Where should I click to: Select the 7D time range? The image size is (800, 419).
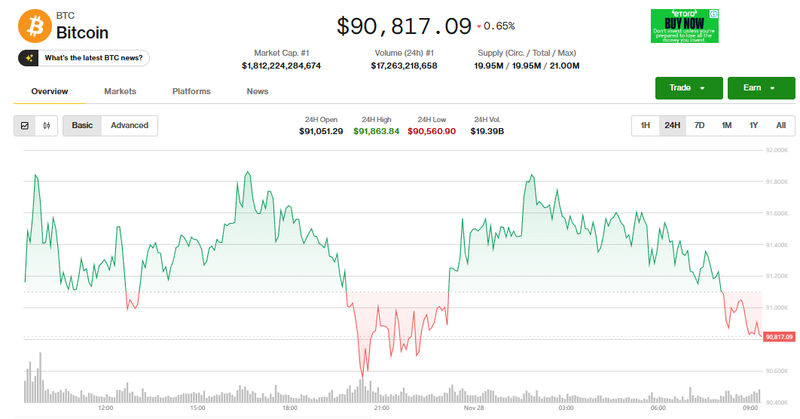click(699, 126)
